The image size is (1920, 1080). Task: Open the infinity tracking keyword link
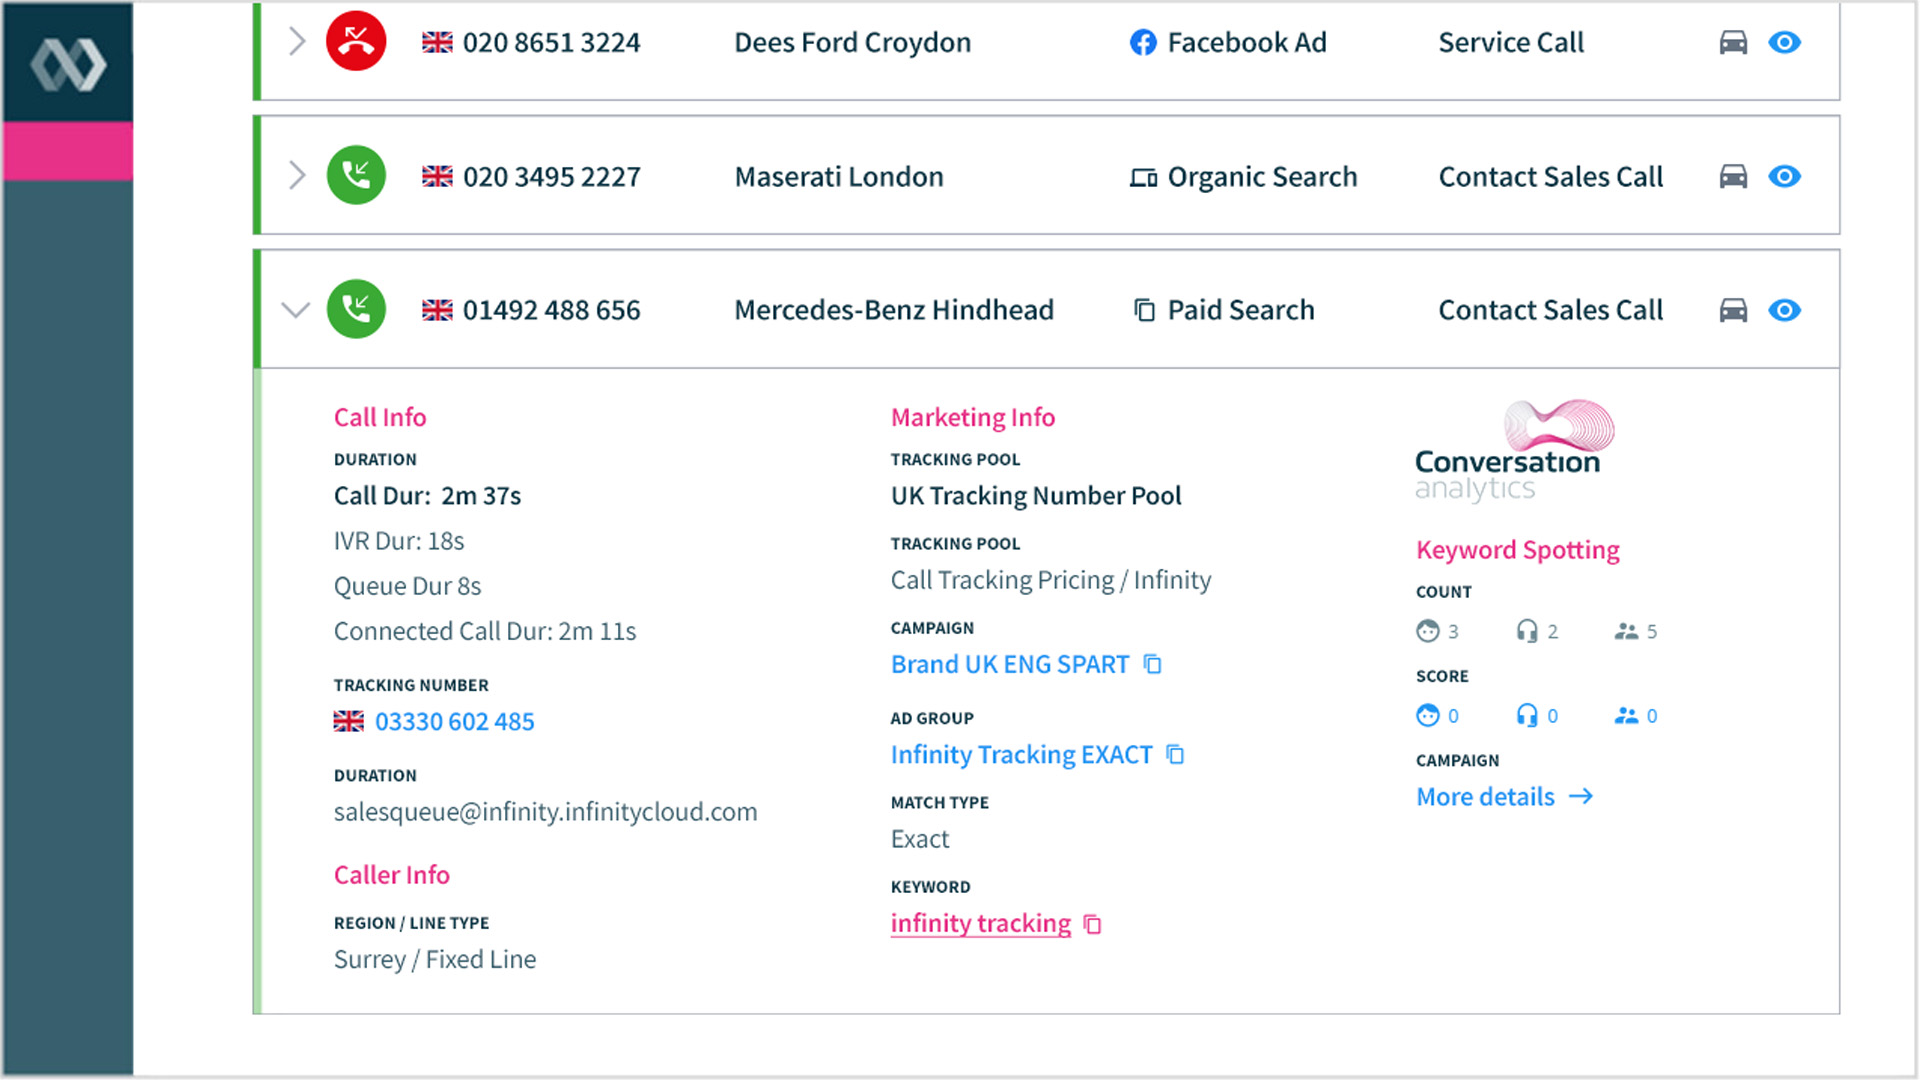click(x=981, y=924)
